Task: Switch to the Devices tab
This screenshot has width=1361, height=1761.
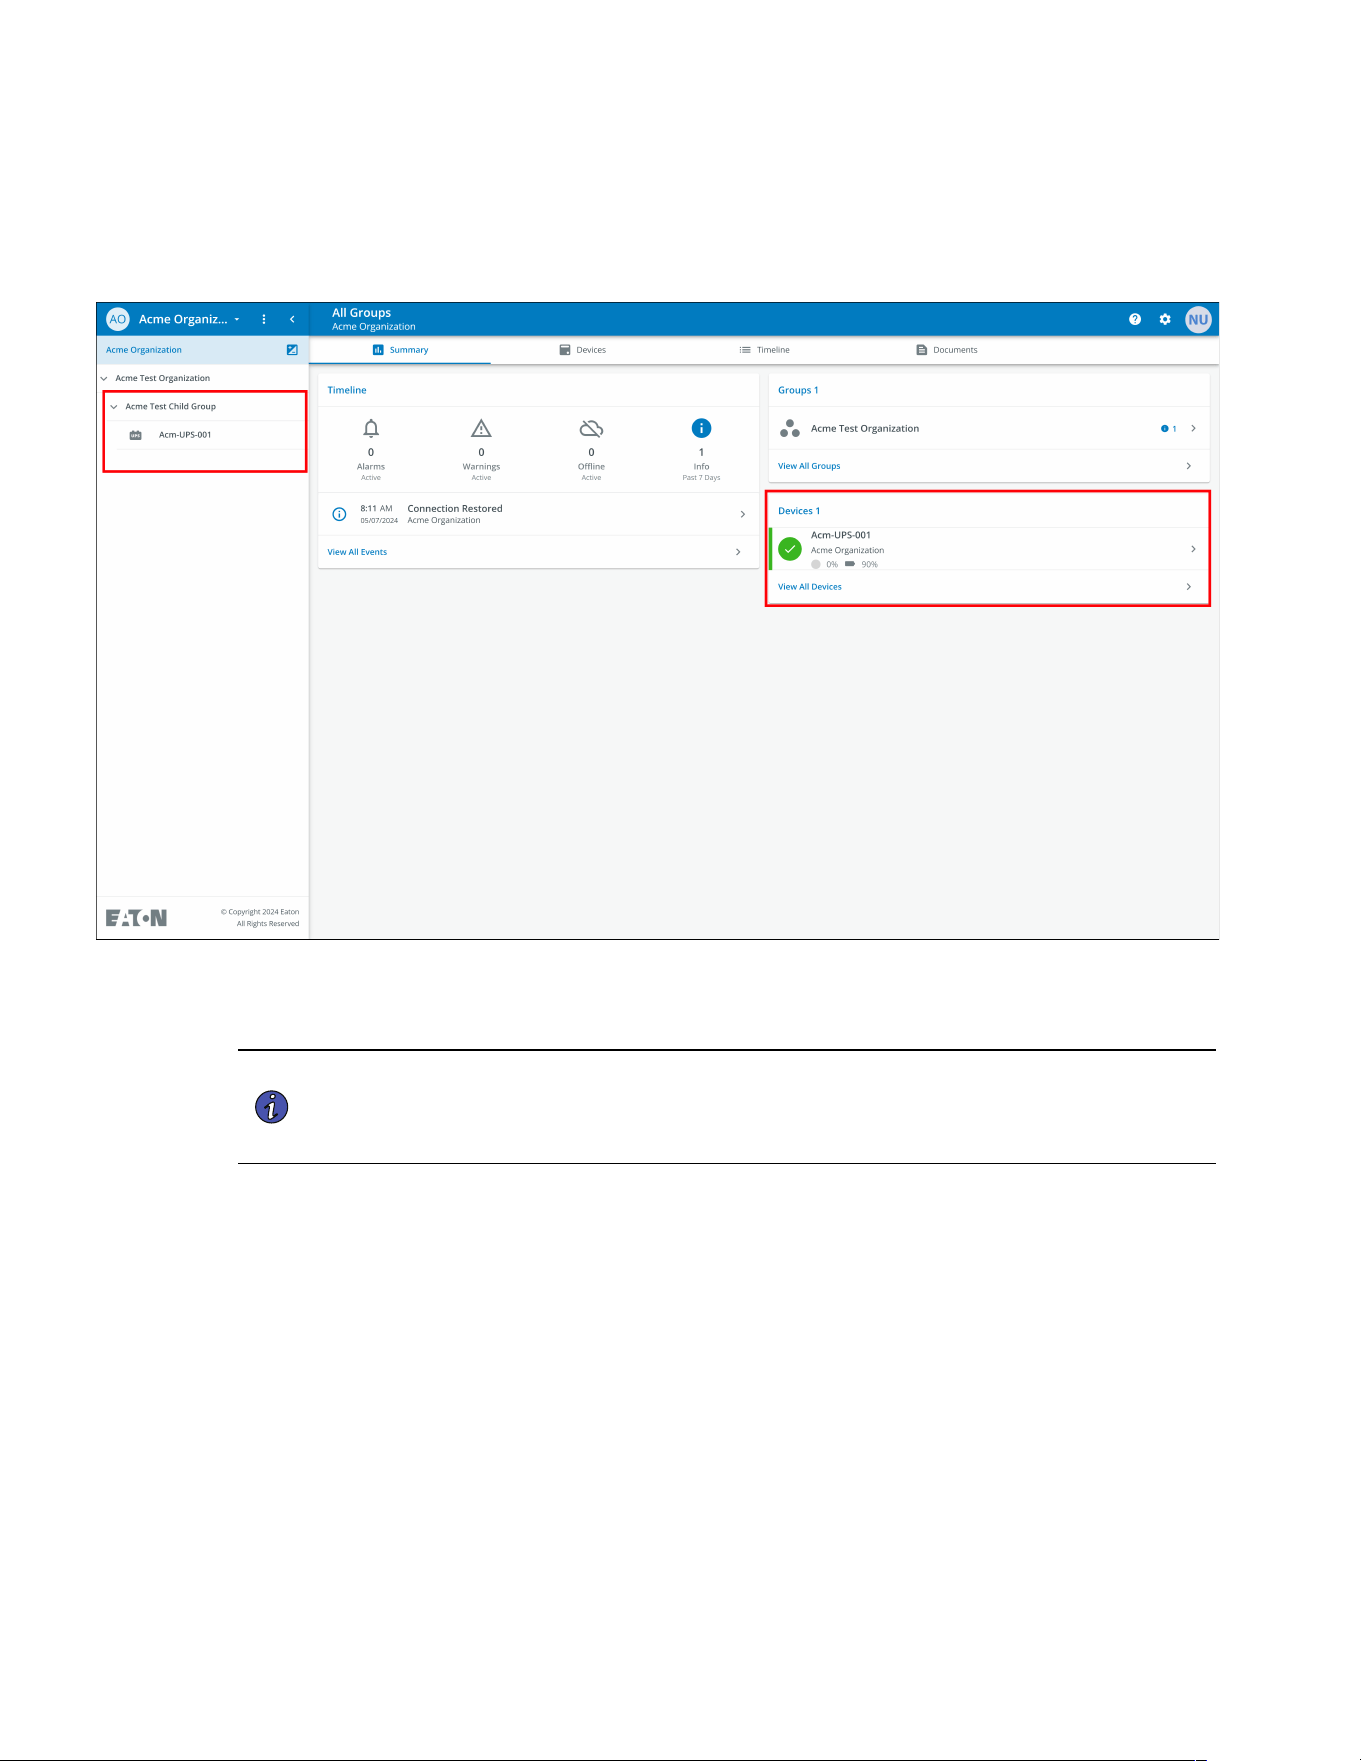Action: (x=582, y=350)
